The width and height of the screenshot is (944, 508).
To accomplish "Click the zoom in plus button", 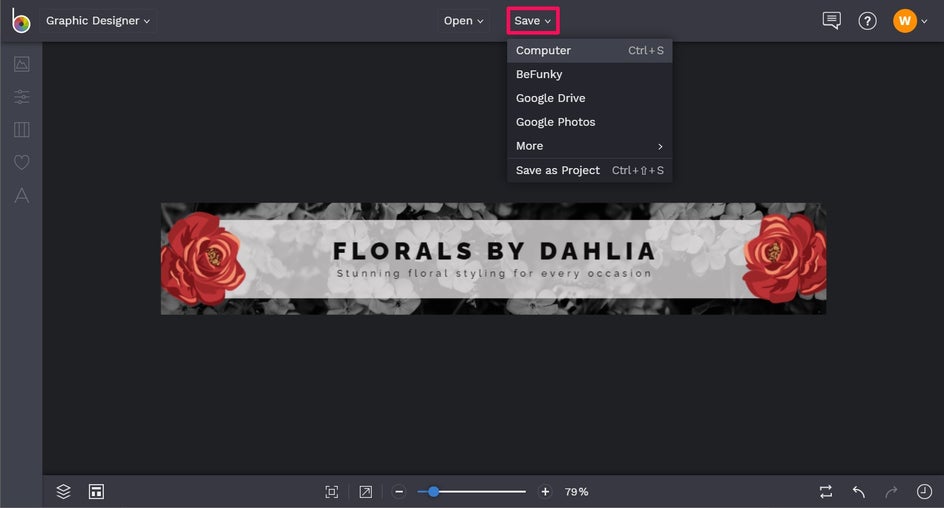I will coord(545,492).
